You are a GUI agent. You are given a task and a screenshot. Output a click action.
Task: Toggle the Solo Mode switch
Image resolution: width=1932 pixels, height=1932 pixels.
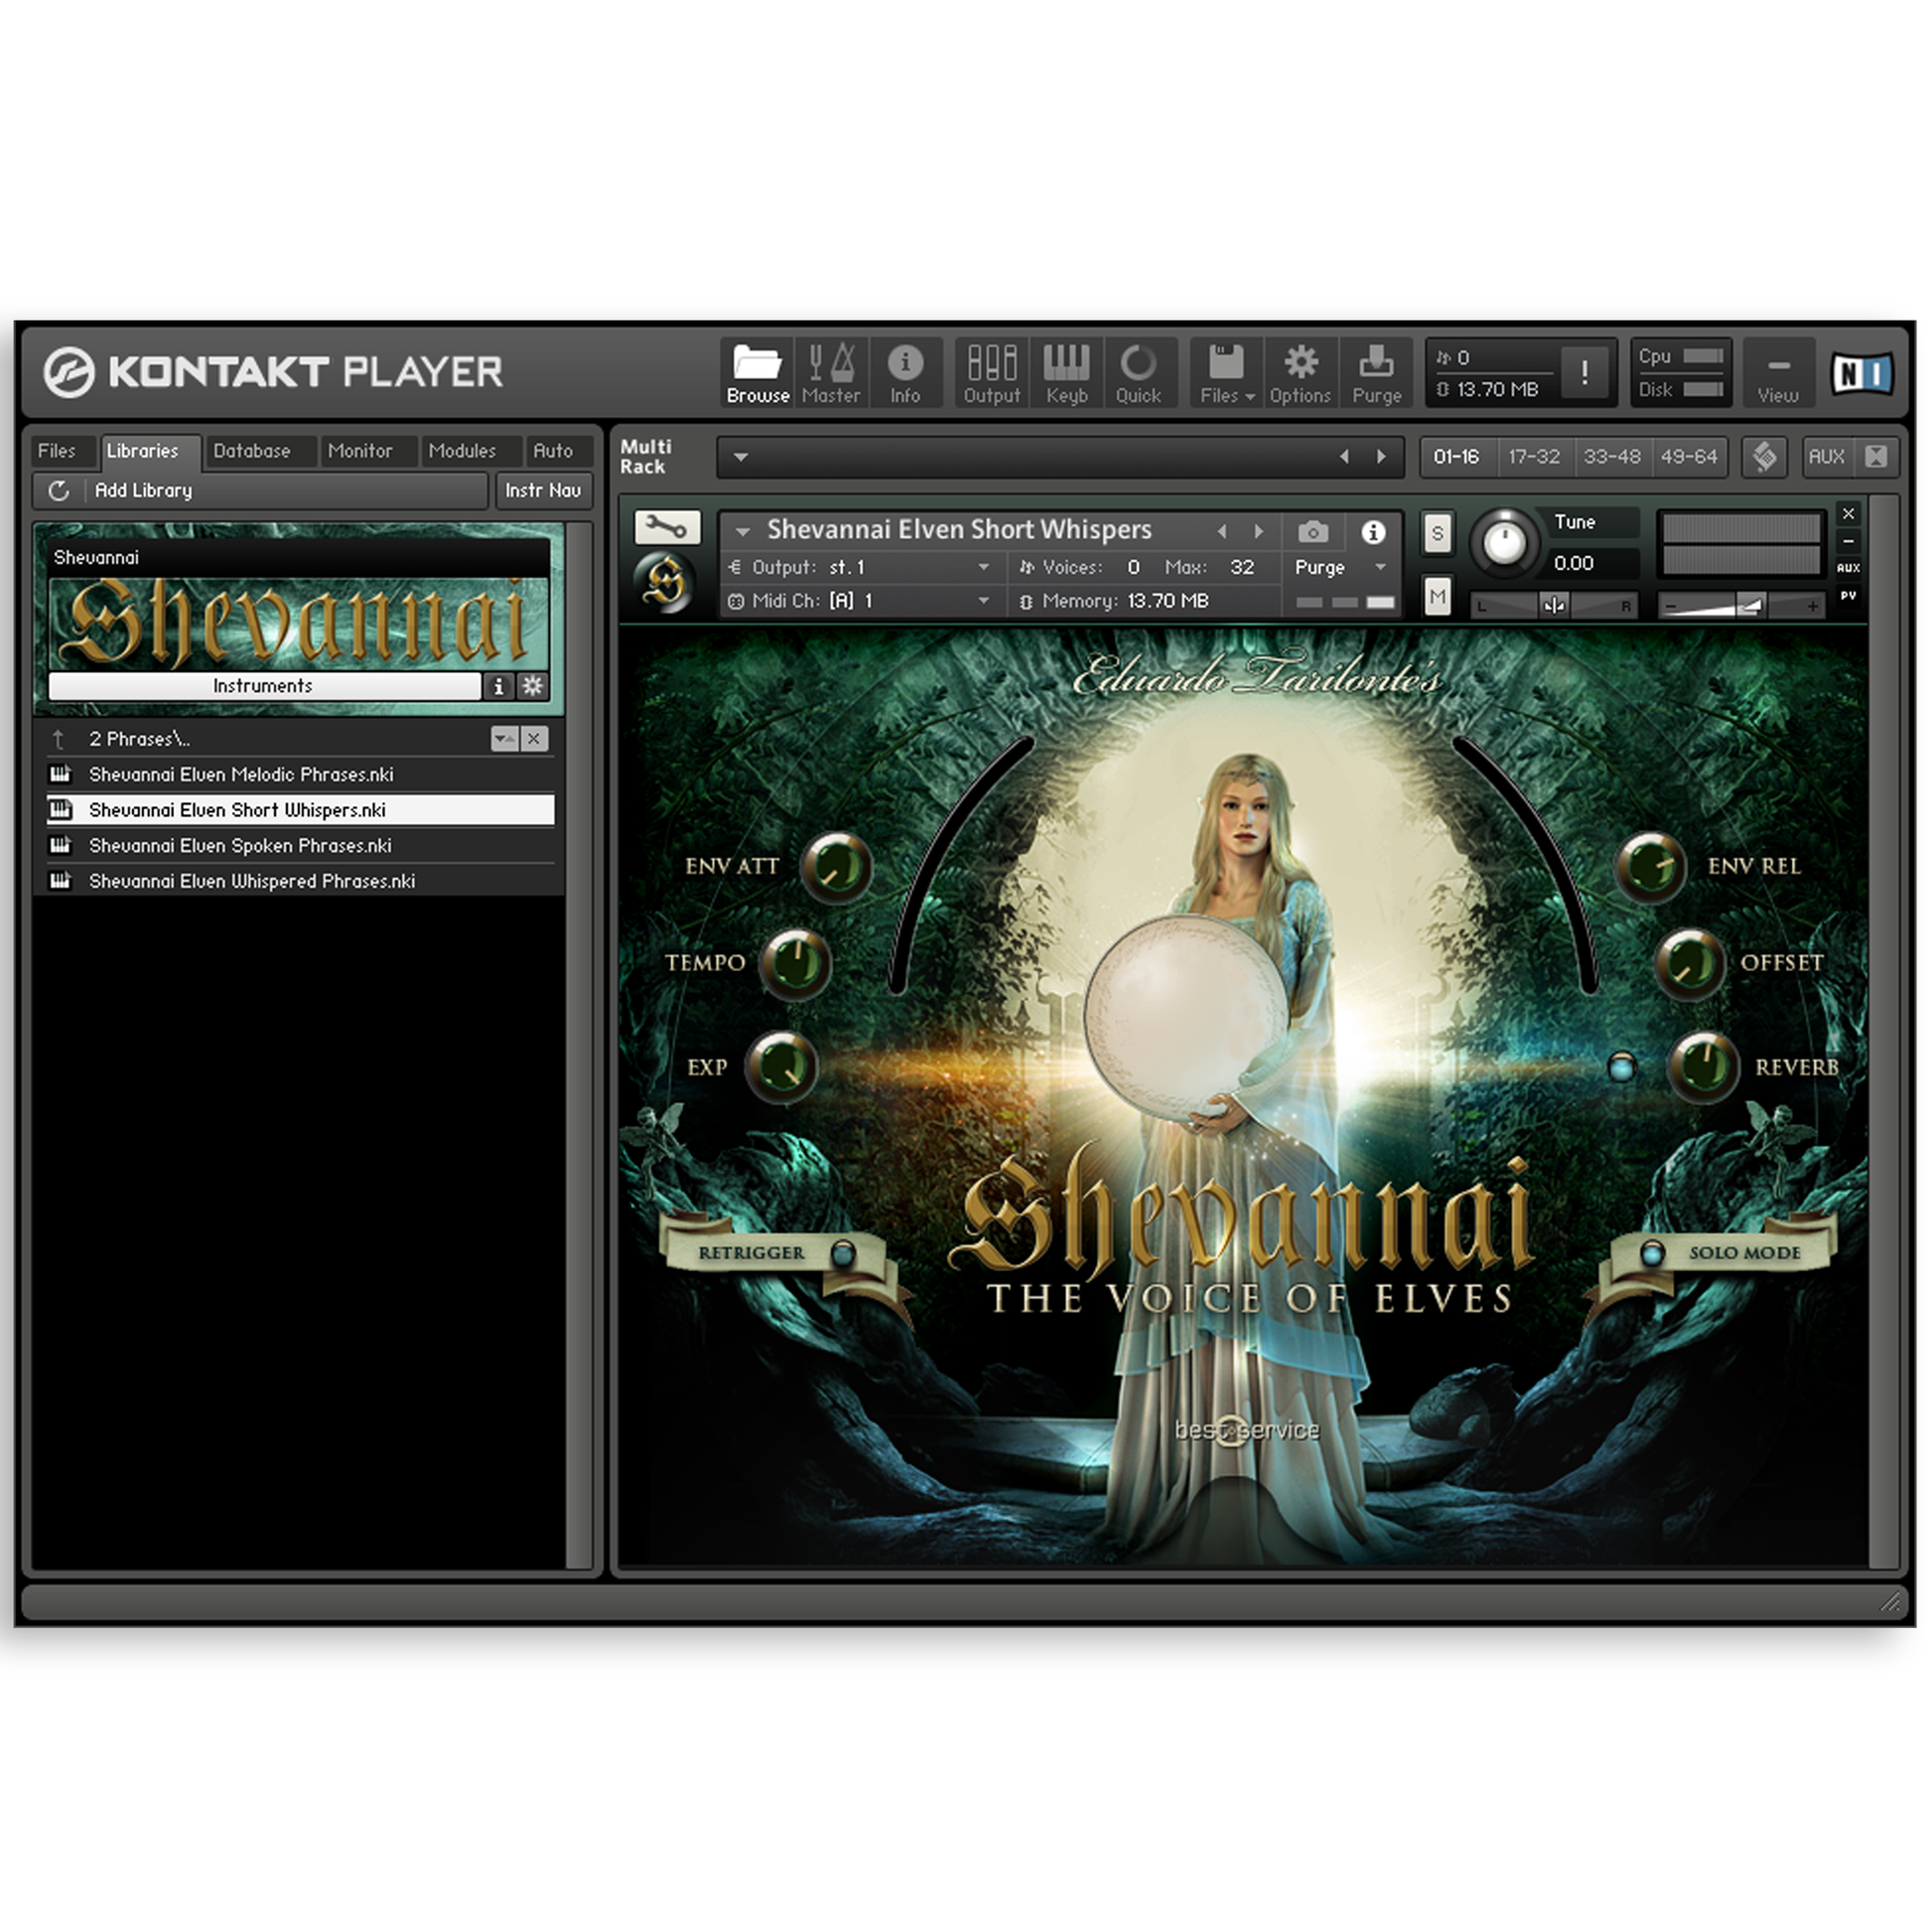pyautogui.click(x=1652, y=1252)
